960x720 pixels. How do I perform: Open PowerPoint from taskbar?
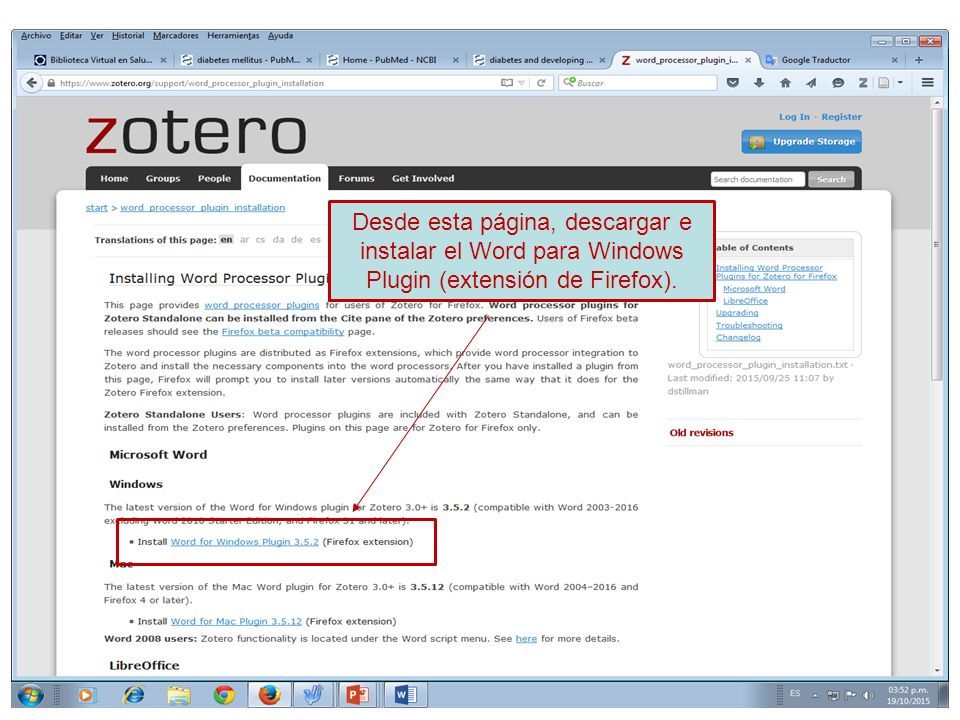(x=357, y=695)
